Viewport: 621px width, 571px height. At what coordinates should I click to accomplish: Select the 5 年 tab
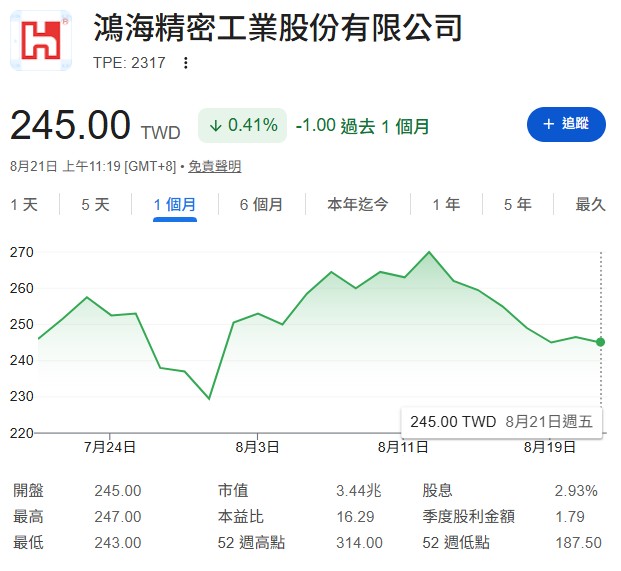tap(518, 205)
